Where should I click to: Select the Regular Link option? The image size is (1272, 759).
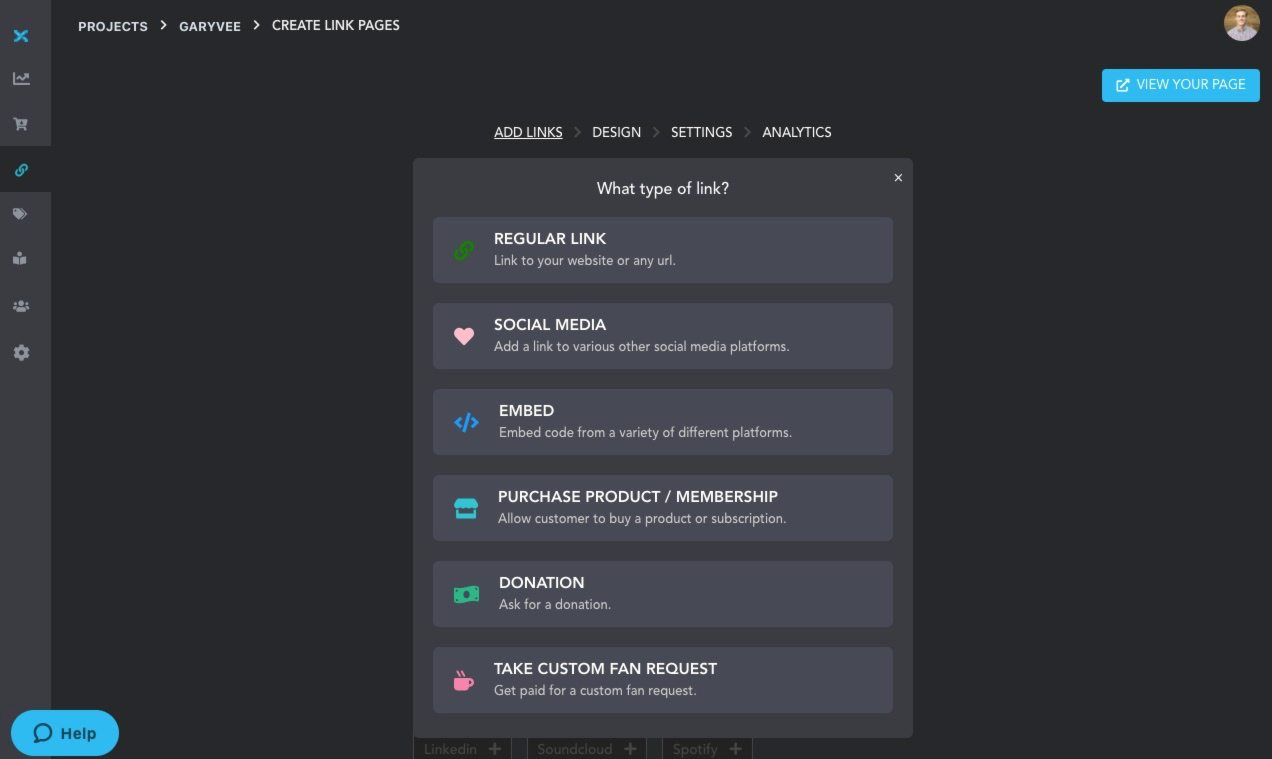click(662, 250)
